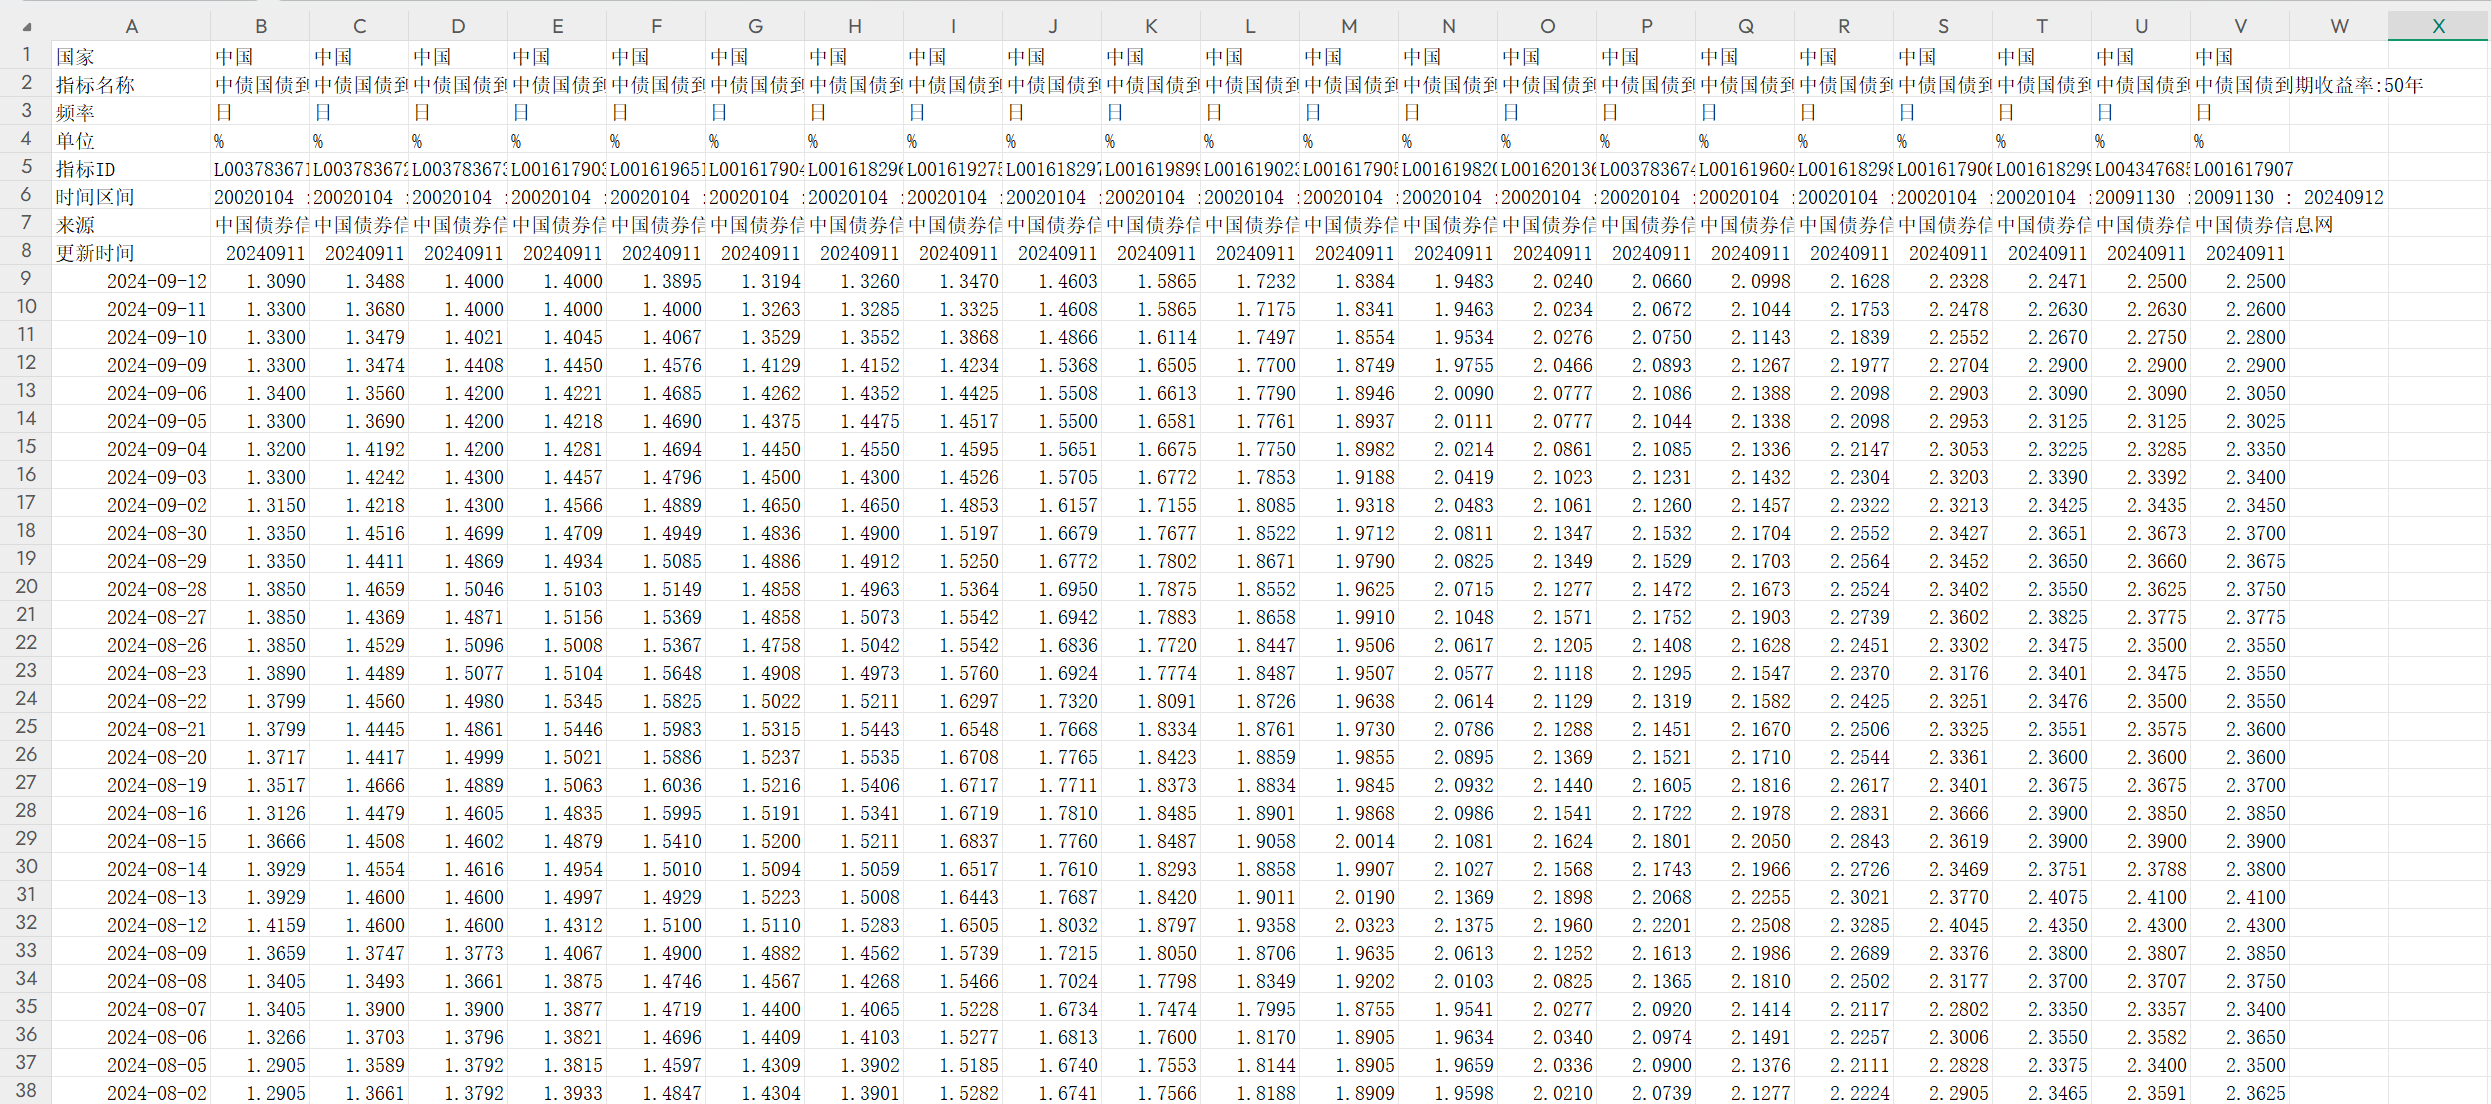
Task: Select the 指标名称 cell
Action: pos(130,85)
